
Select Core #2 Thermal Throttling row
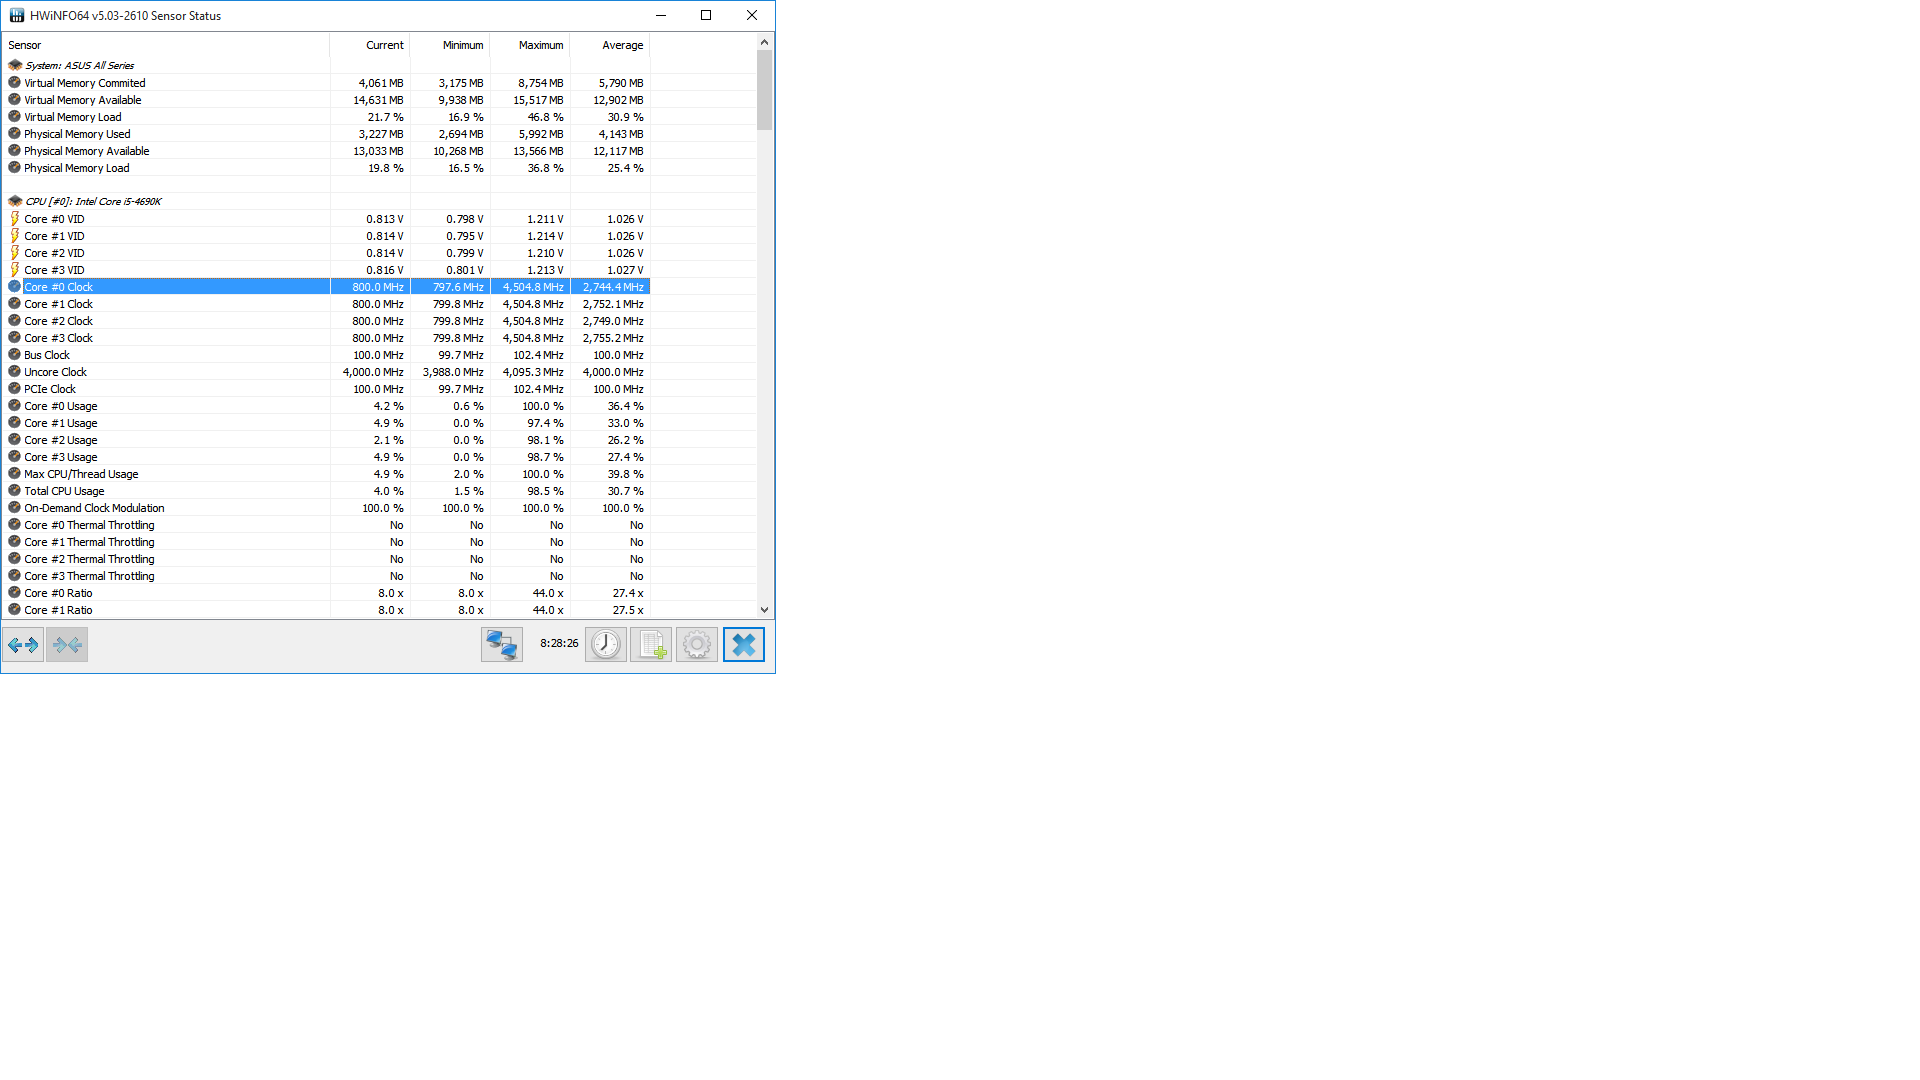click(89, 559)
